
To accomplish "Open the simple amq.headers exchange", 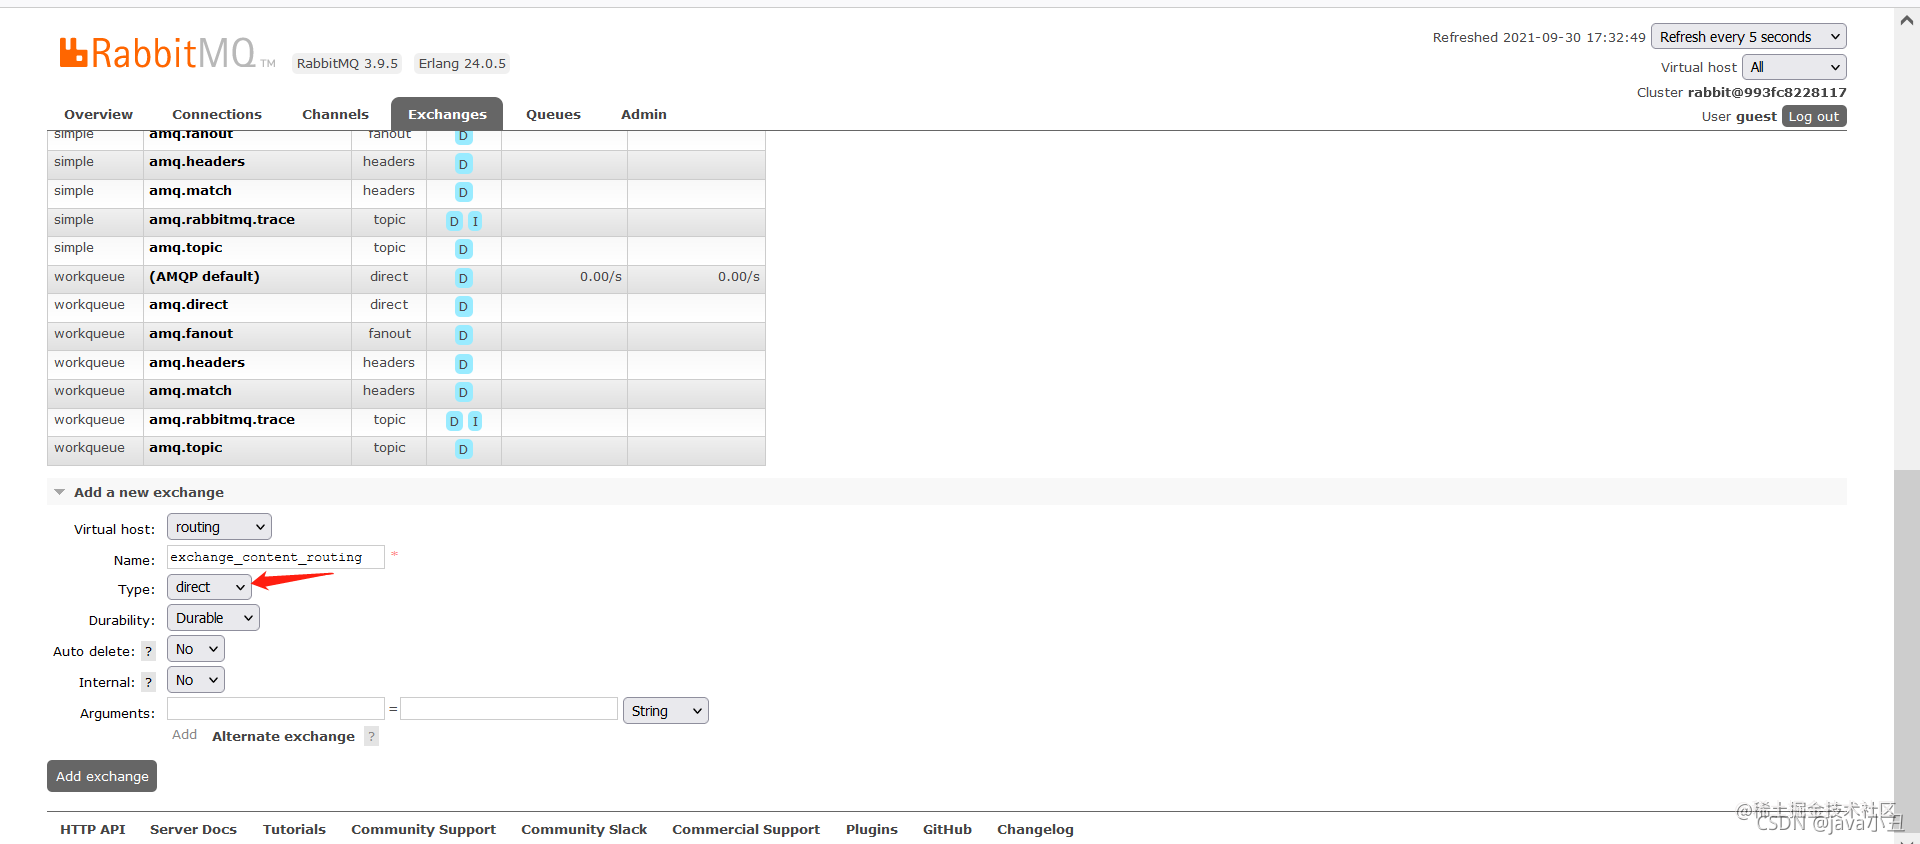I will pyautogui.click(x=197, y=162).
